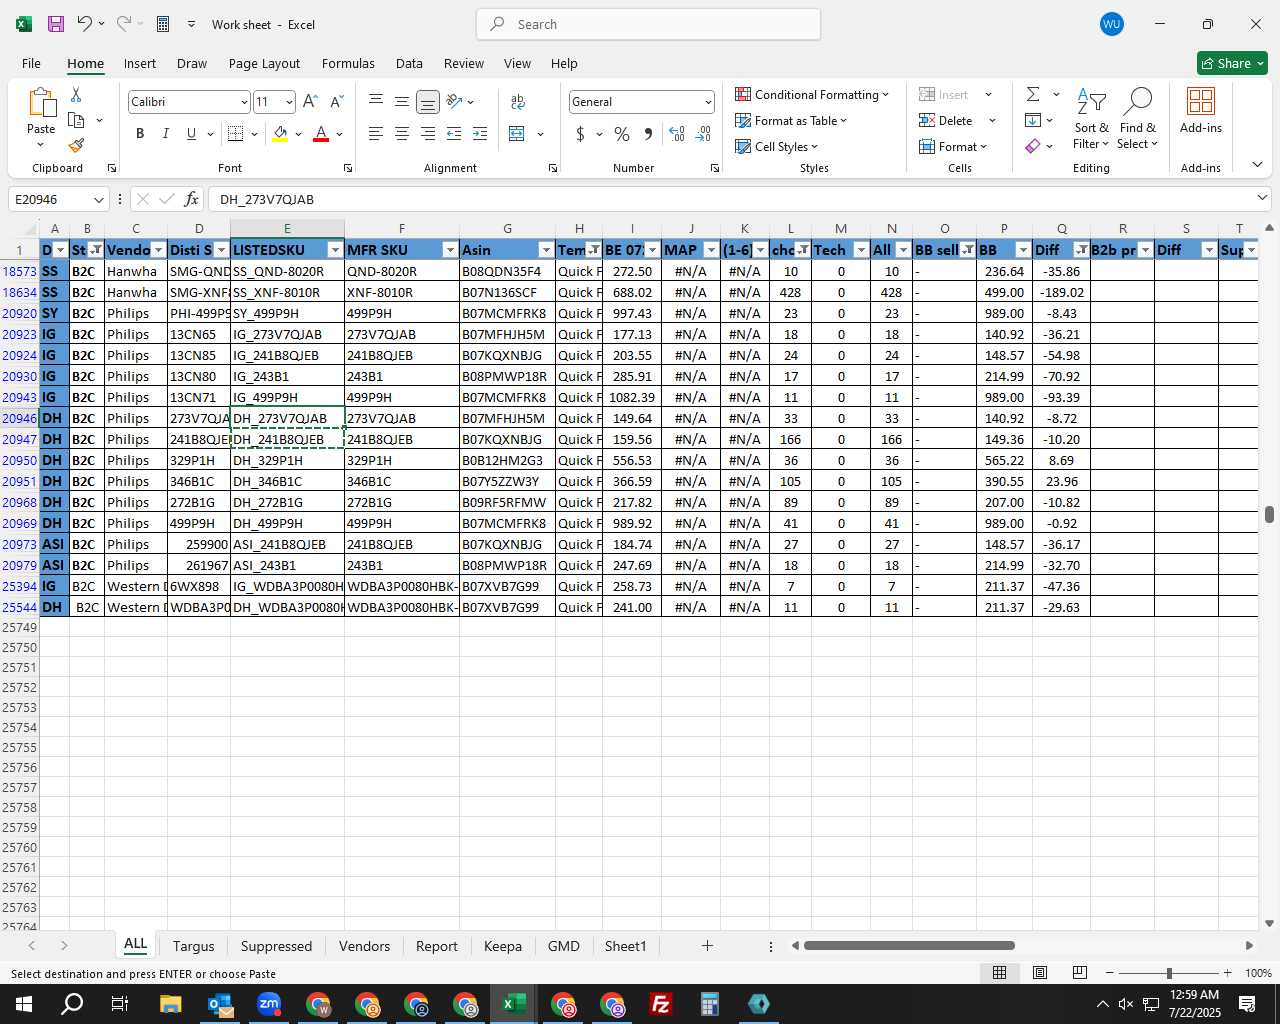Image resolution: width=1280 pixels, height=1024 pixels.
Task: Toggle Middle Align
Action: (402, 101)
